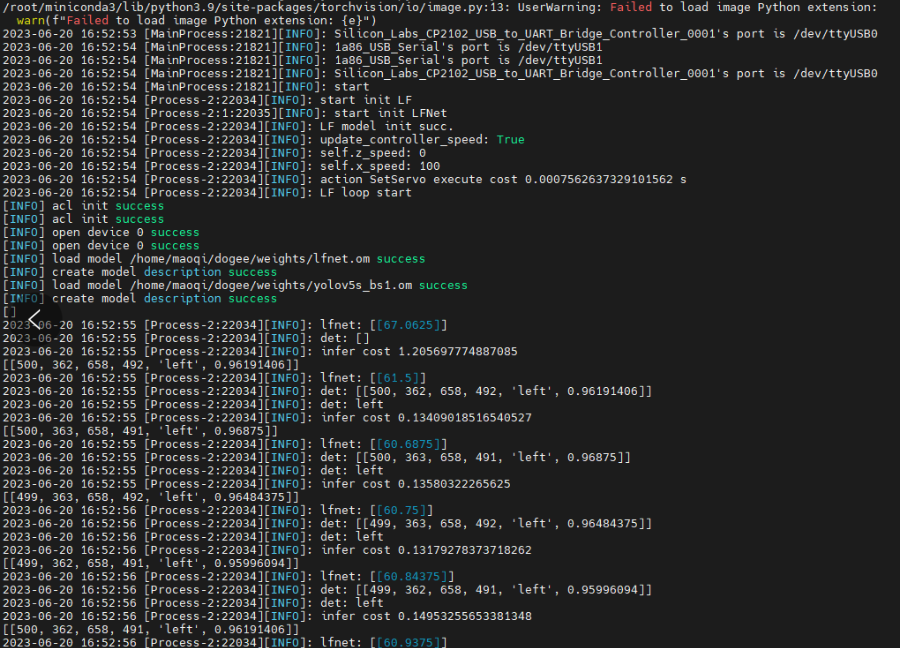
Task: Select the "start init LFNet" log entry
Action: pyautogui.click(x=225, y=113)
